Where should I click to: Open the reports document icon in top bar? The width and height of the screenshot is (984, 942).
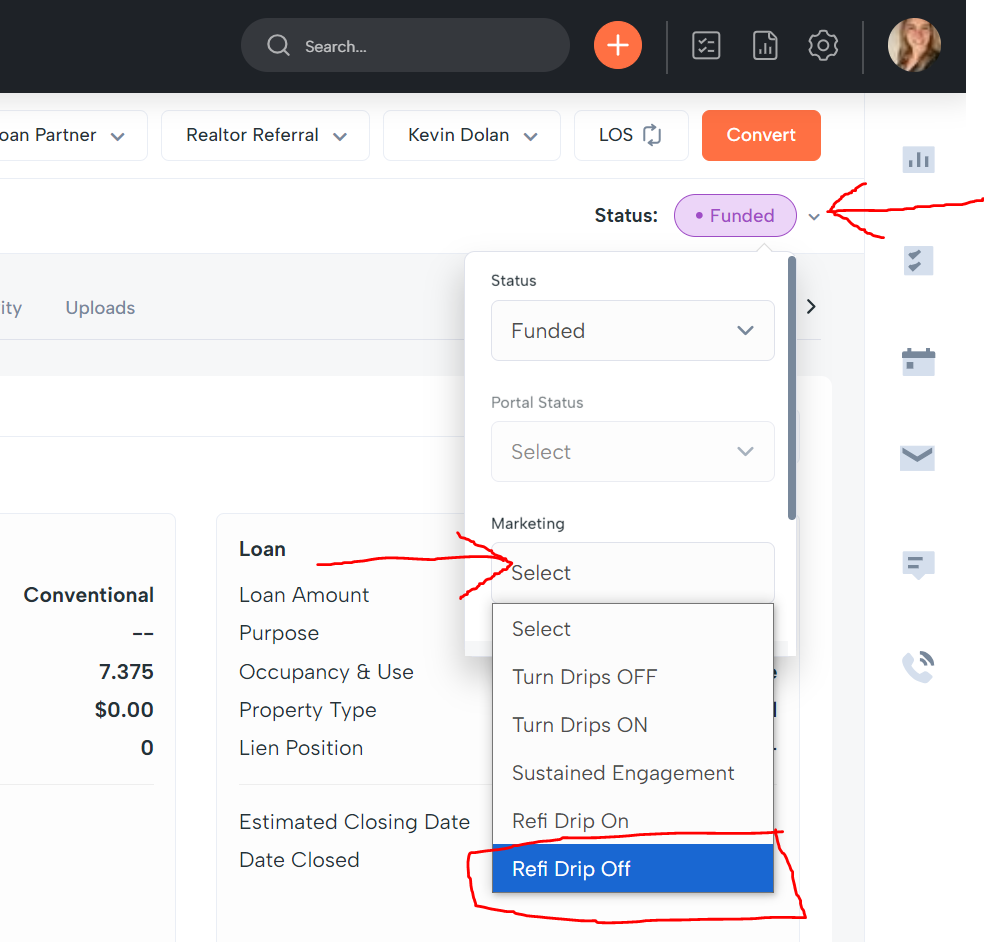(x=765, y=46)
